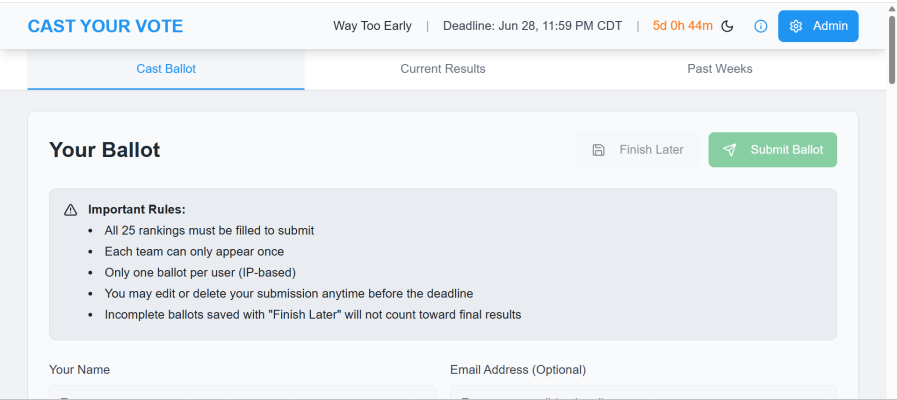This screenshot has height=400, width=897.
Task: Click the Finish Later button text
Action: point(651,150)
